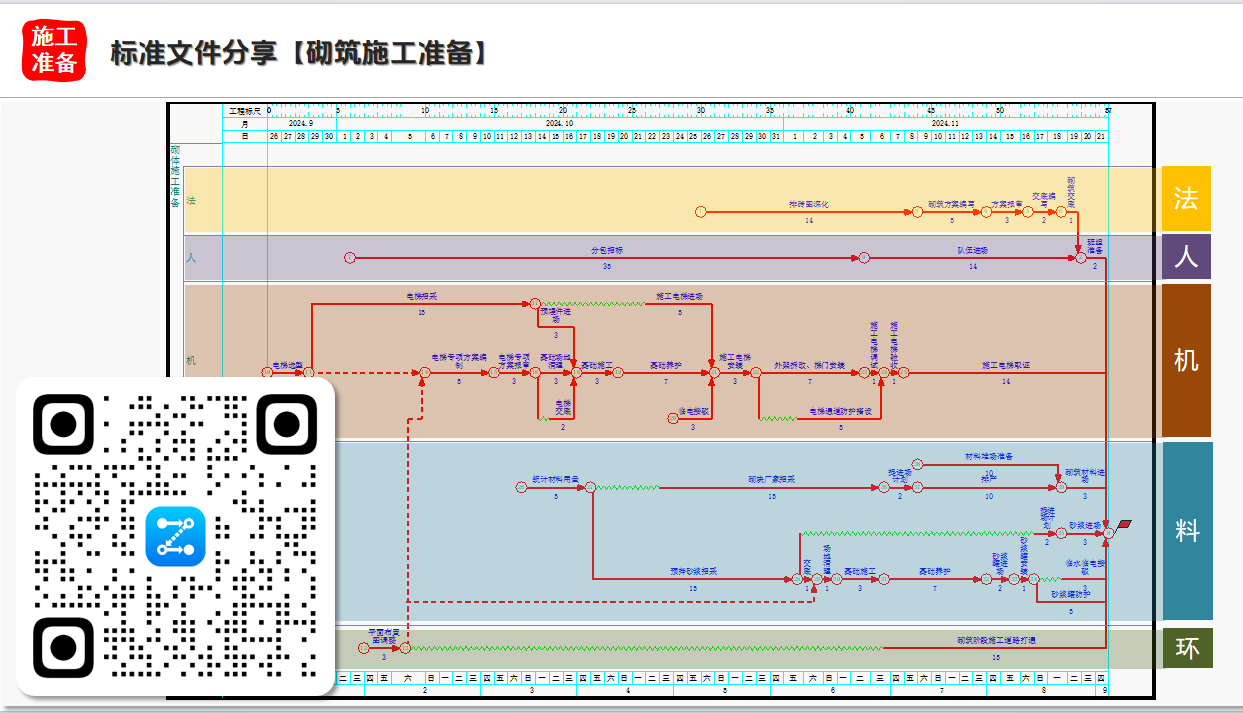The height and width of the screenshot is (714, 1243).
Task: Click the 月 row header
Action: (x=245, y=123)
